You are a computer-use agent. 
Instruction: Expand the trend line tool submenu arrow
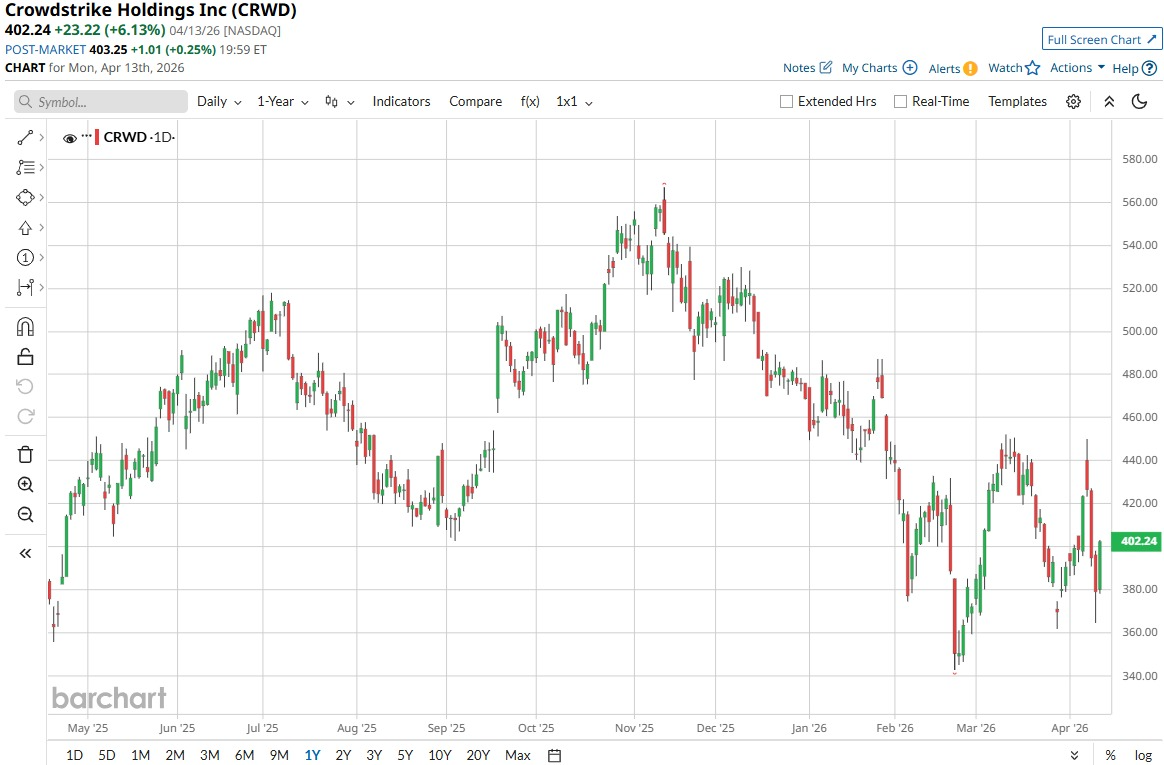(x=42, y=137)
